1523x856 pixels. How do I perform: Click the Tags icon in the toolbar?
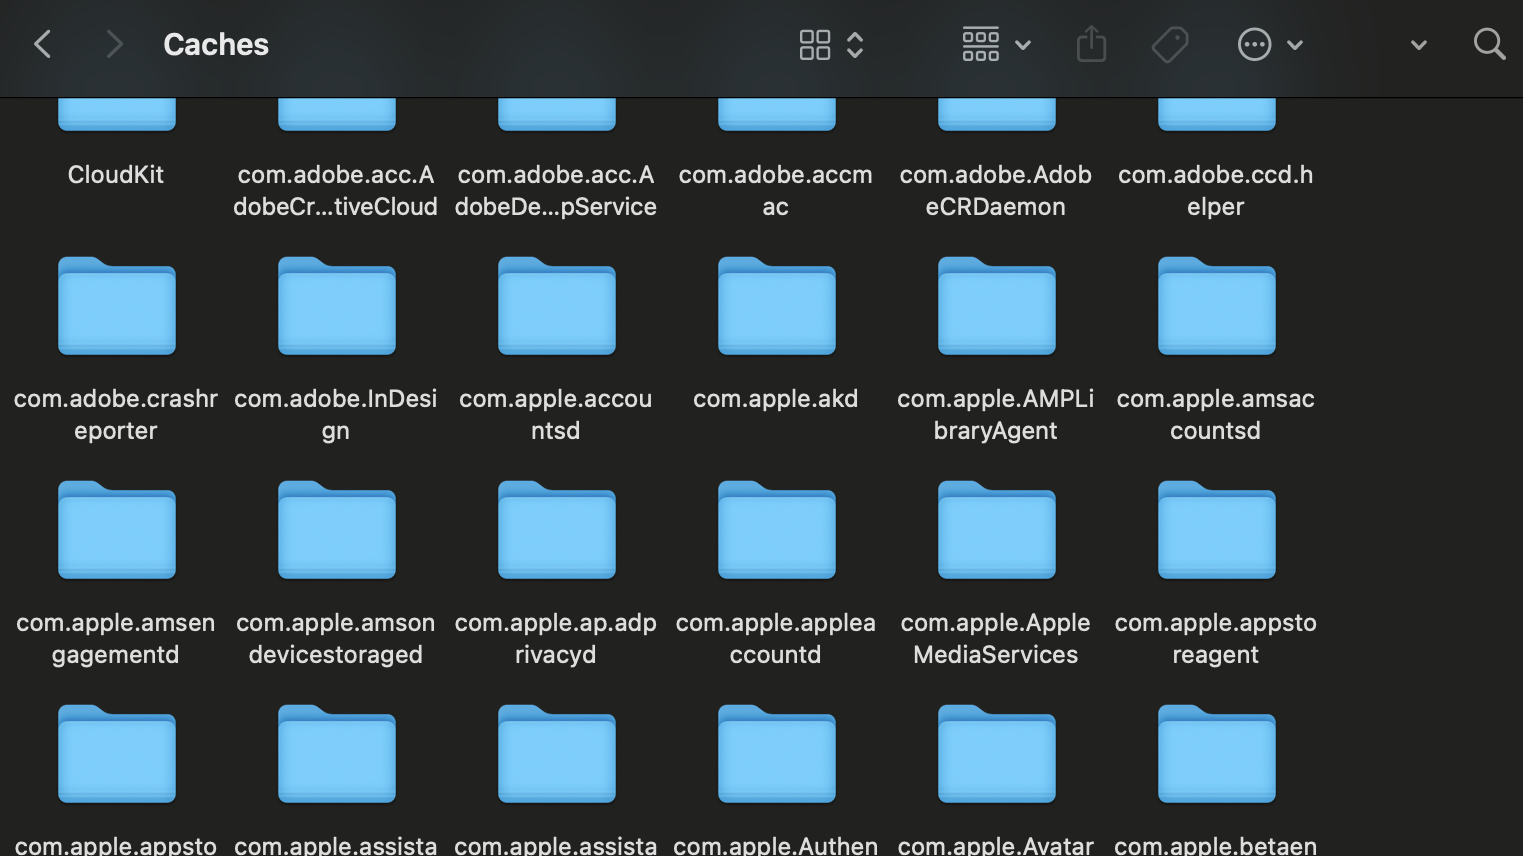point(1170,44)
